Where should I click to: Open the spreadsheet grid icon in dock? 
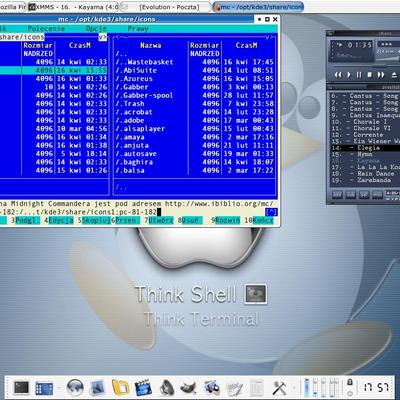[257, 388]
